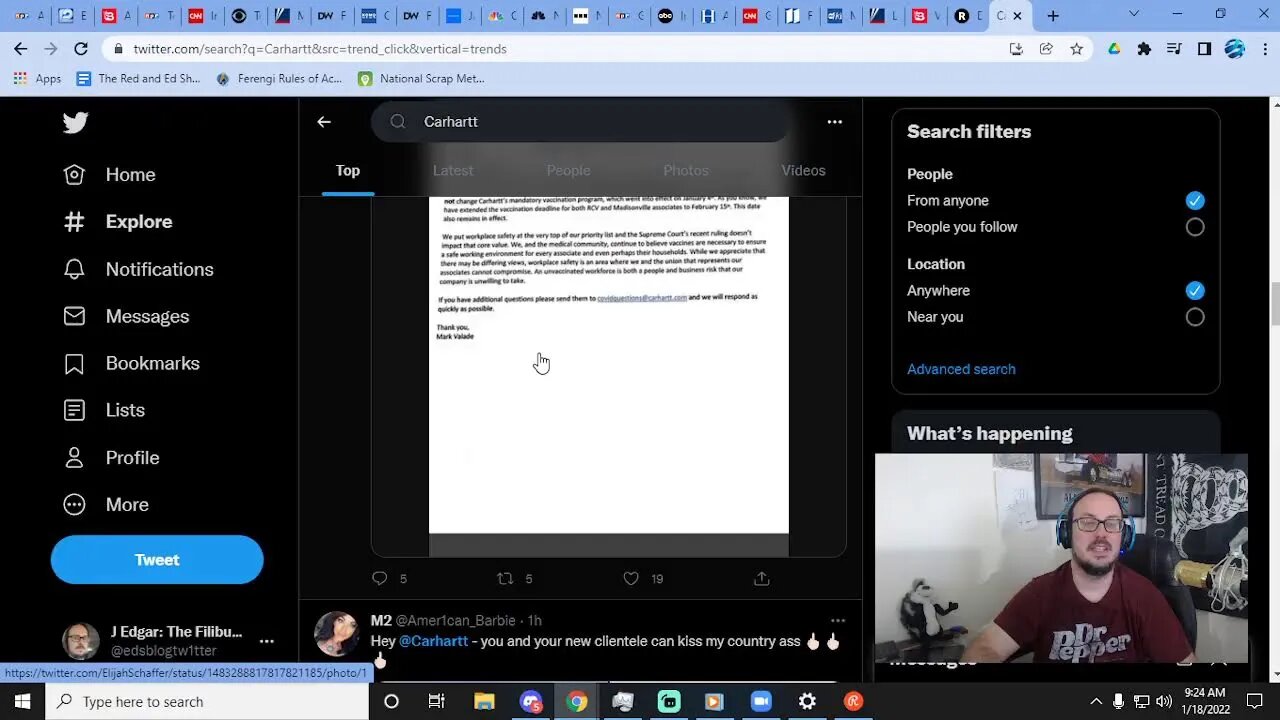Click the blue Tweet button
The height and width of the screenshot is (720, 1280).
(x=157, y=560)
